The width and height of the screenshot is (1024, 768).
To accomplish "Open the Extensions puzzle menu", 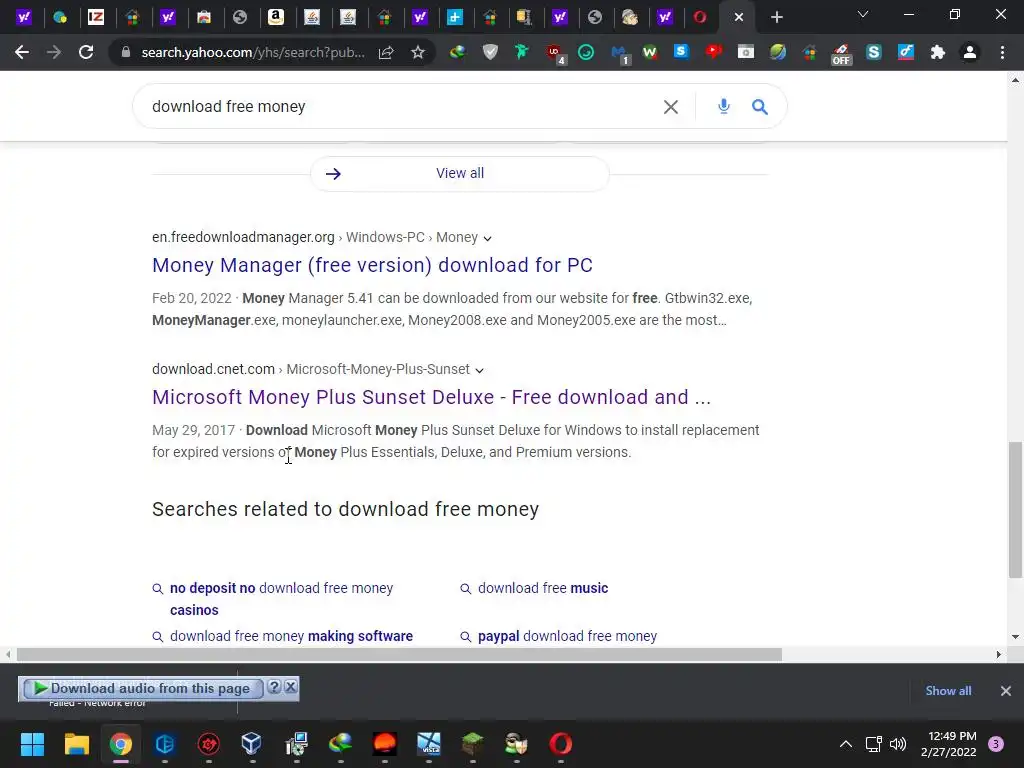I will tap(938, 52).
